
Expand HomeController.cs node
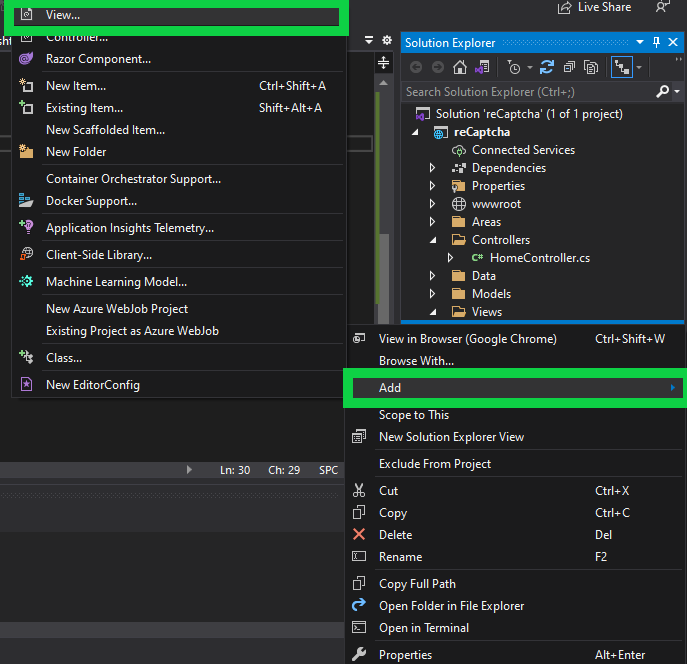tap(450, 258)
